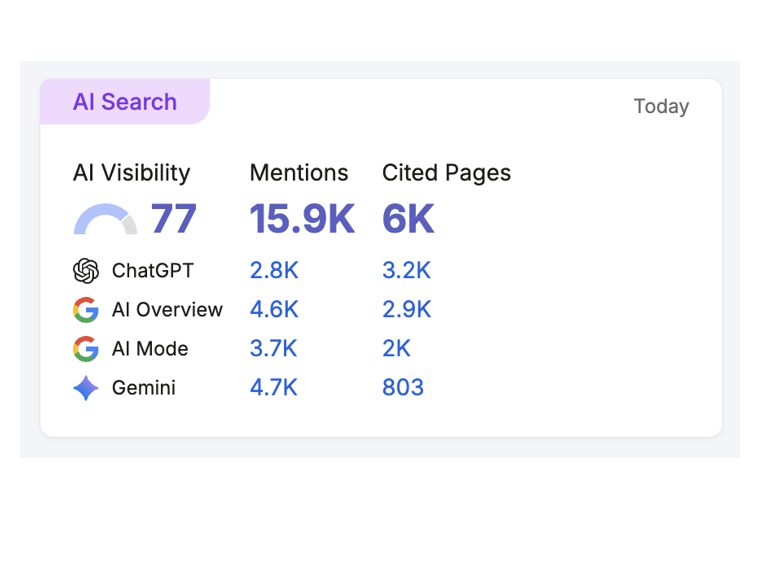Click the total Cited Pages 6K figure

pyautogui.click(x=408, y=219)
